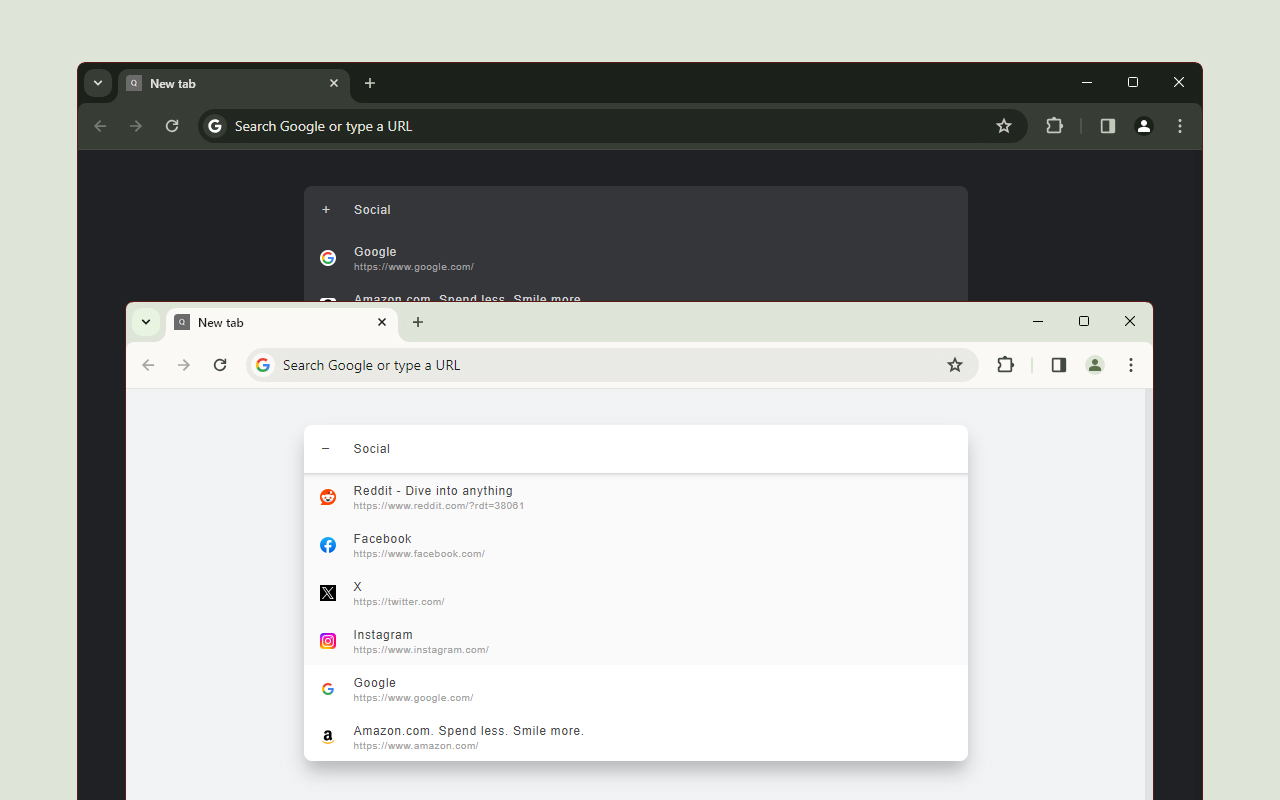Click the star bookmark icon in dark window

click(x=1004, y=126)
